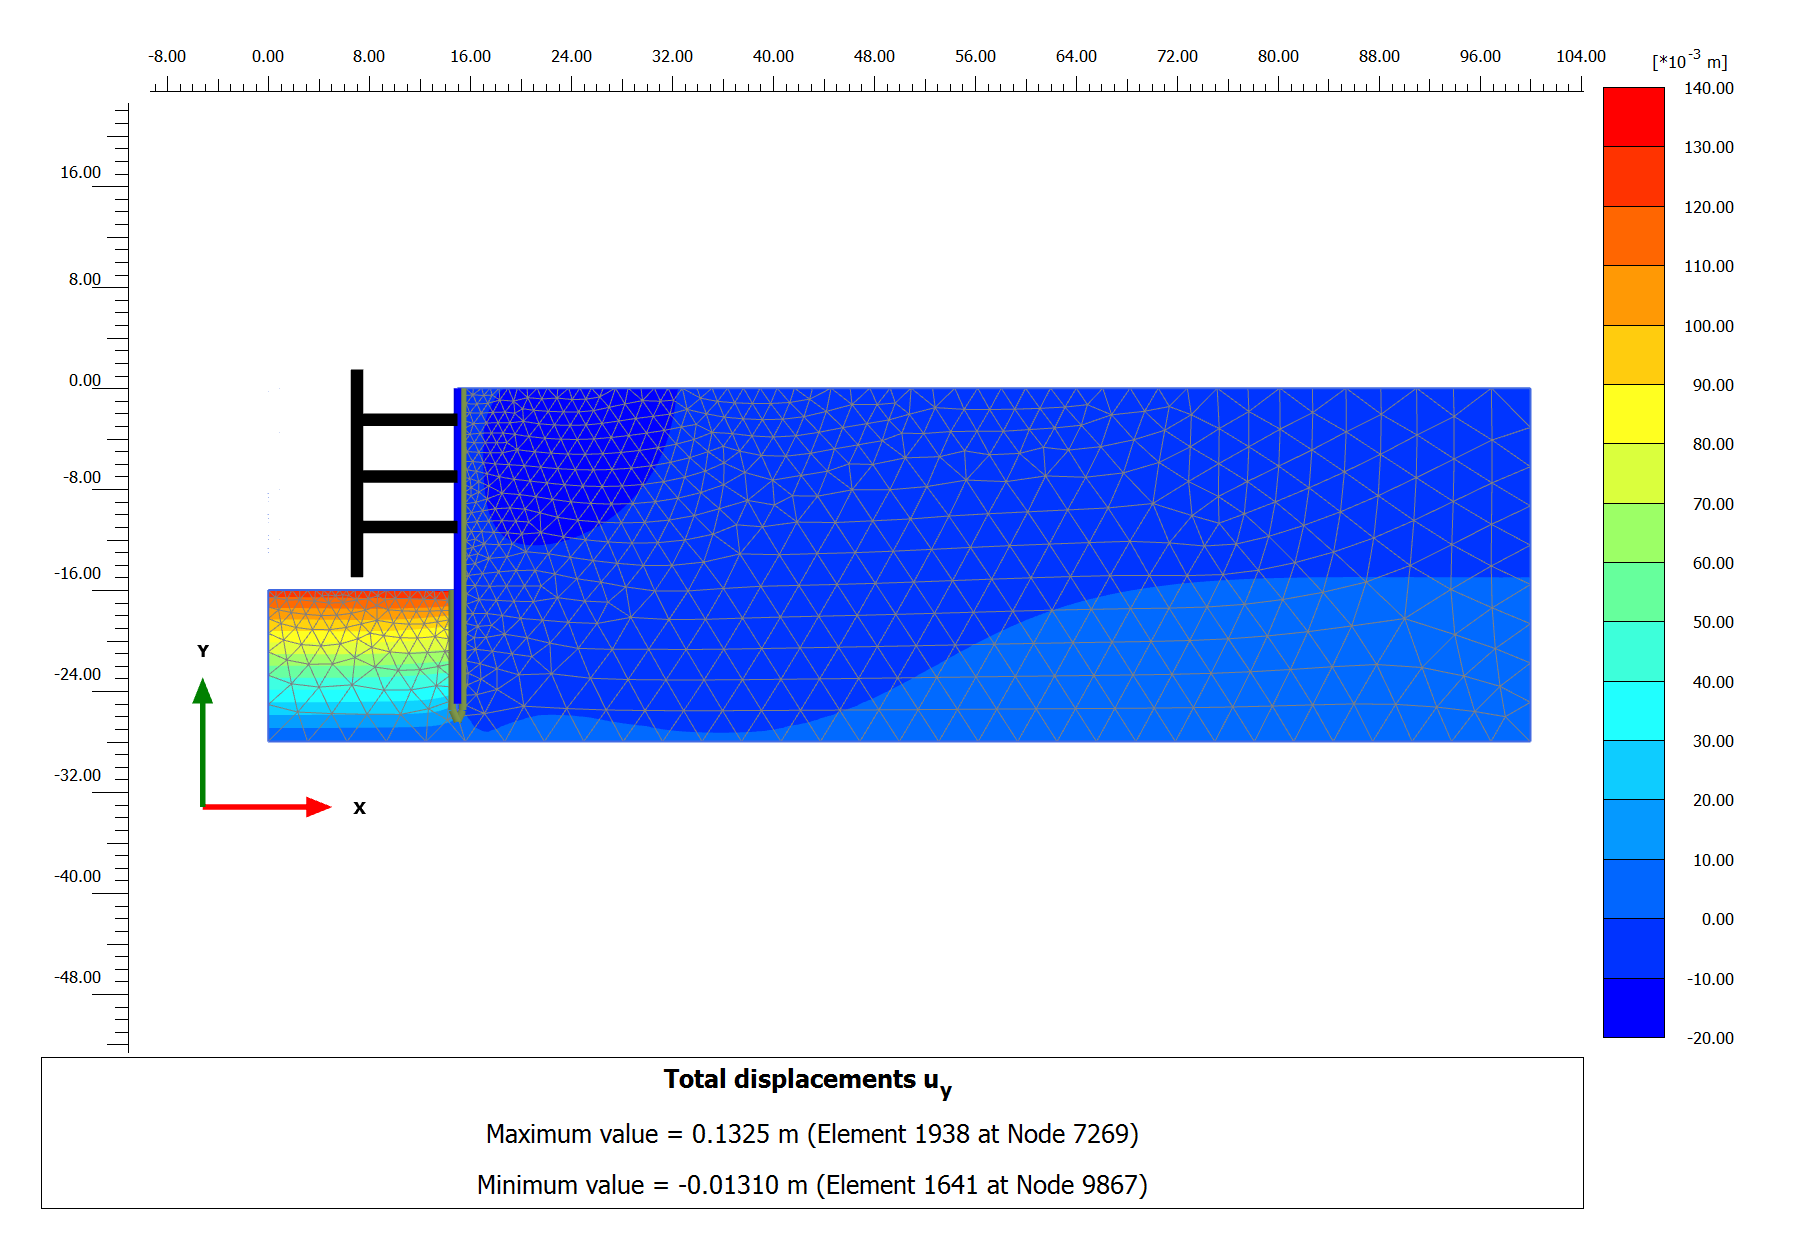Click the Maximum value text line
The height and width of the screenshot is (1250, 1800).
[x=812, y=1134]
